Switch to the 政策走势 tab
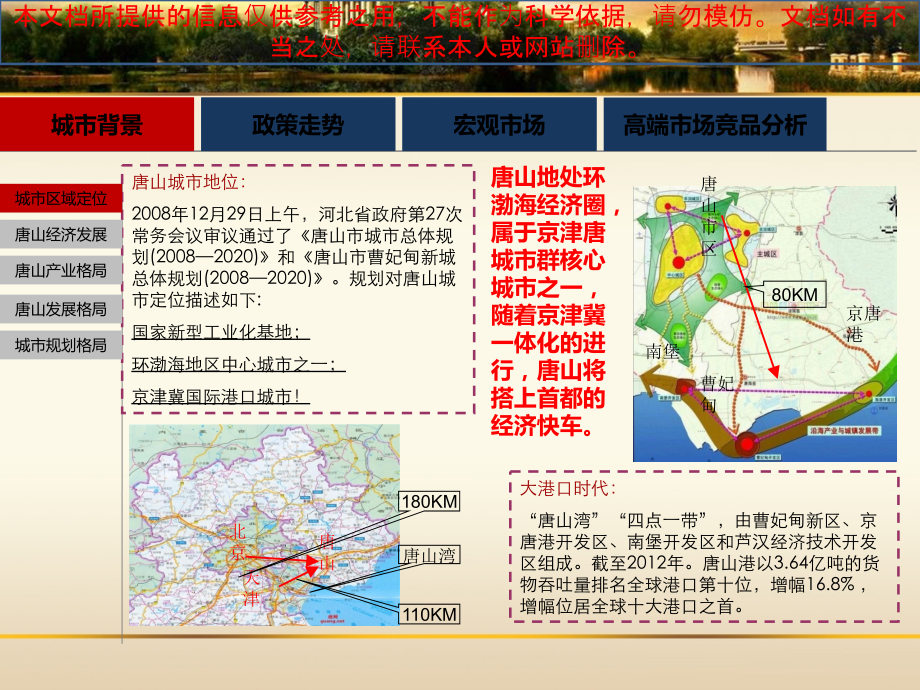Screen dimensions: 920x690 pos(300,122)
